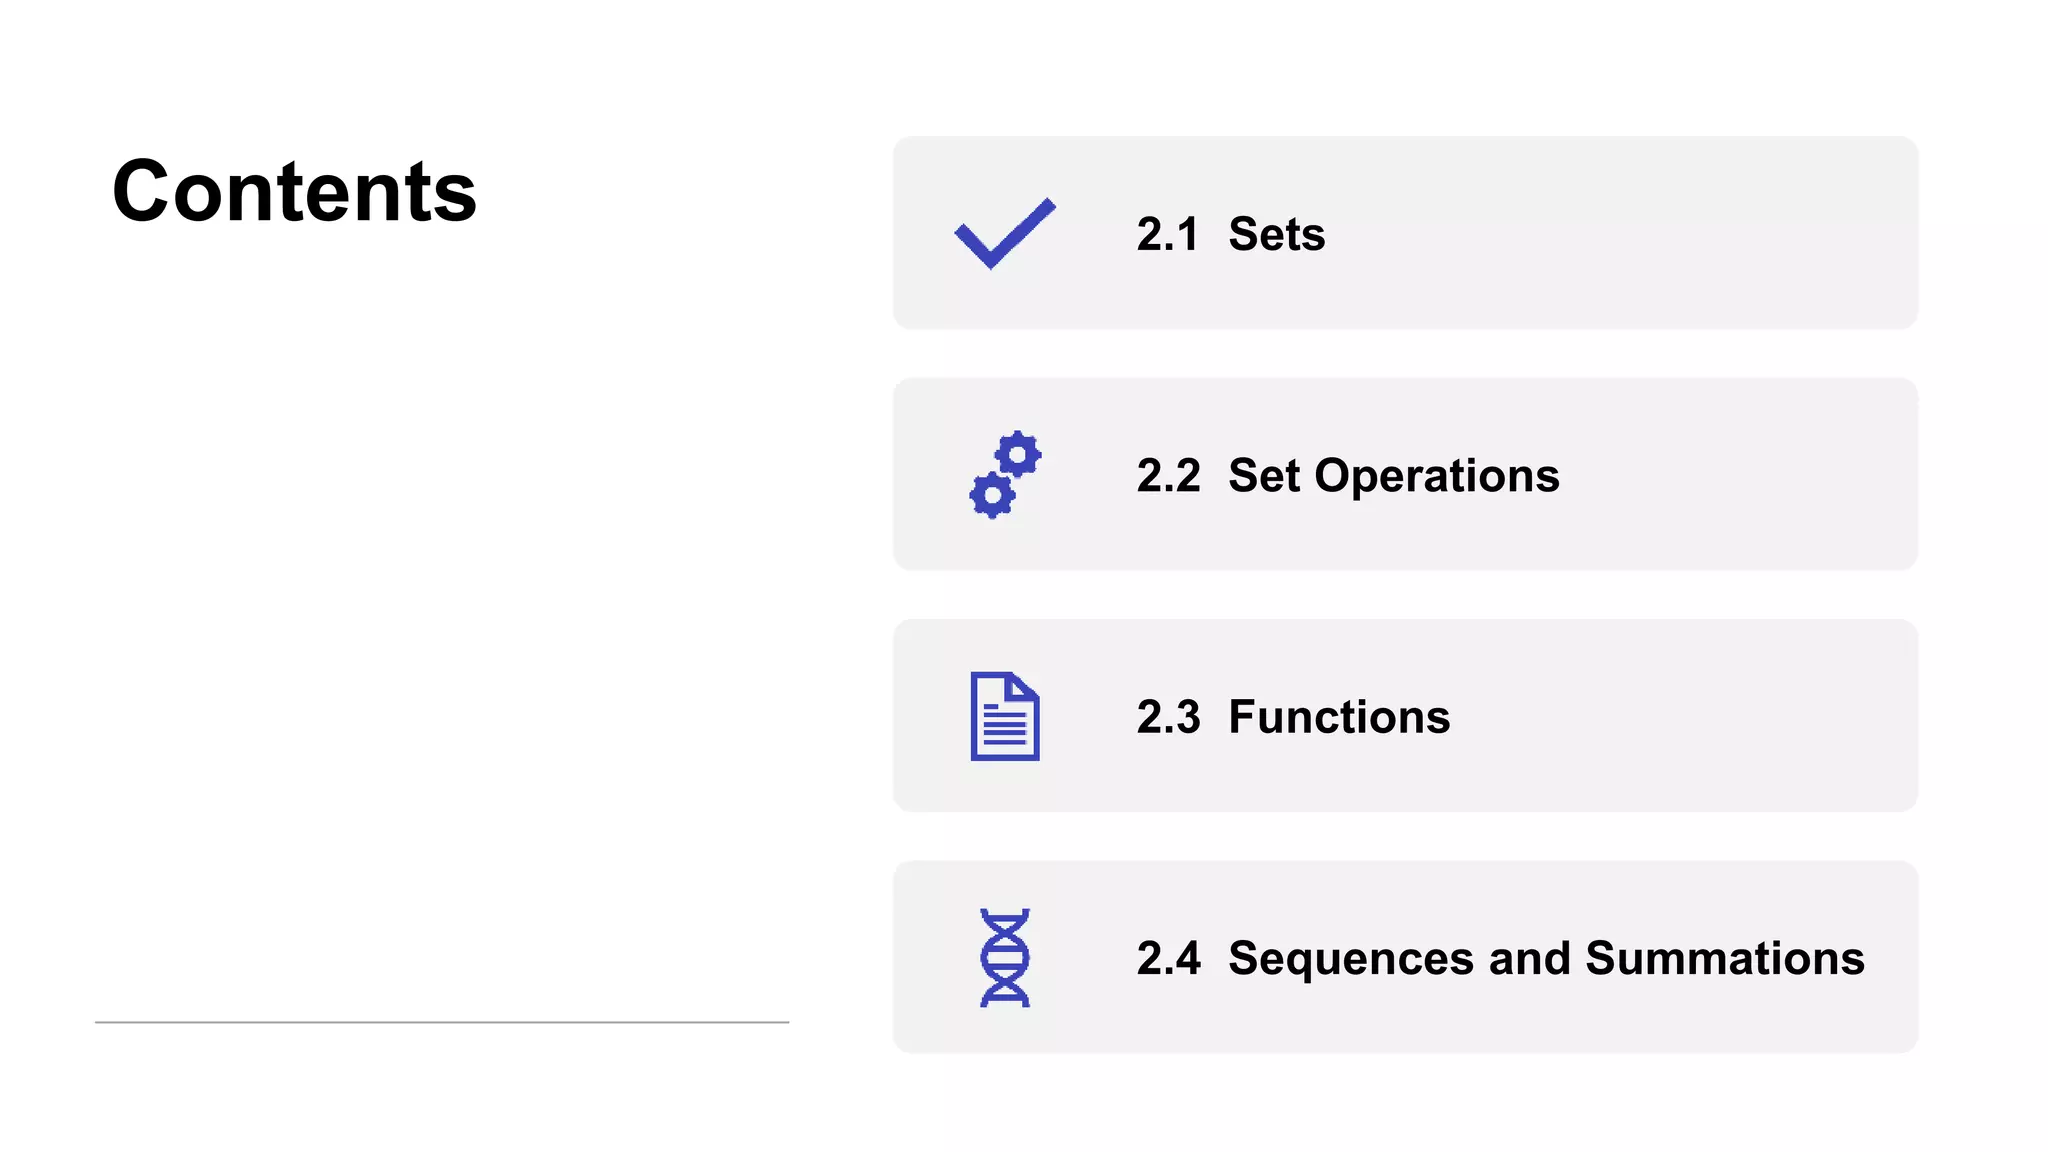Image resolution: width=2048 pixels, height=1152 pixels.
Task: Select the lower left gear
Action: click(992, 496)
